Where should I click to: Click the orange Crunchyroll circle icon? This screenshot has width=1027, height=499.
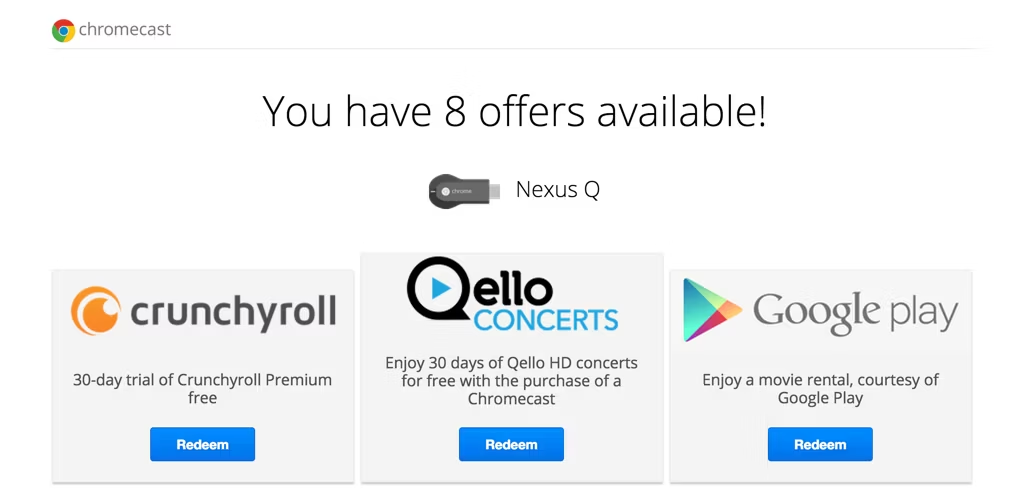coord(96,310)
